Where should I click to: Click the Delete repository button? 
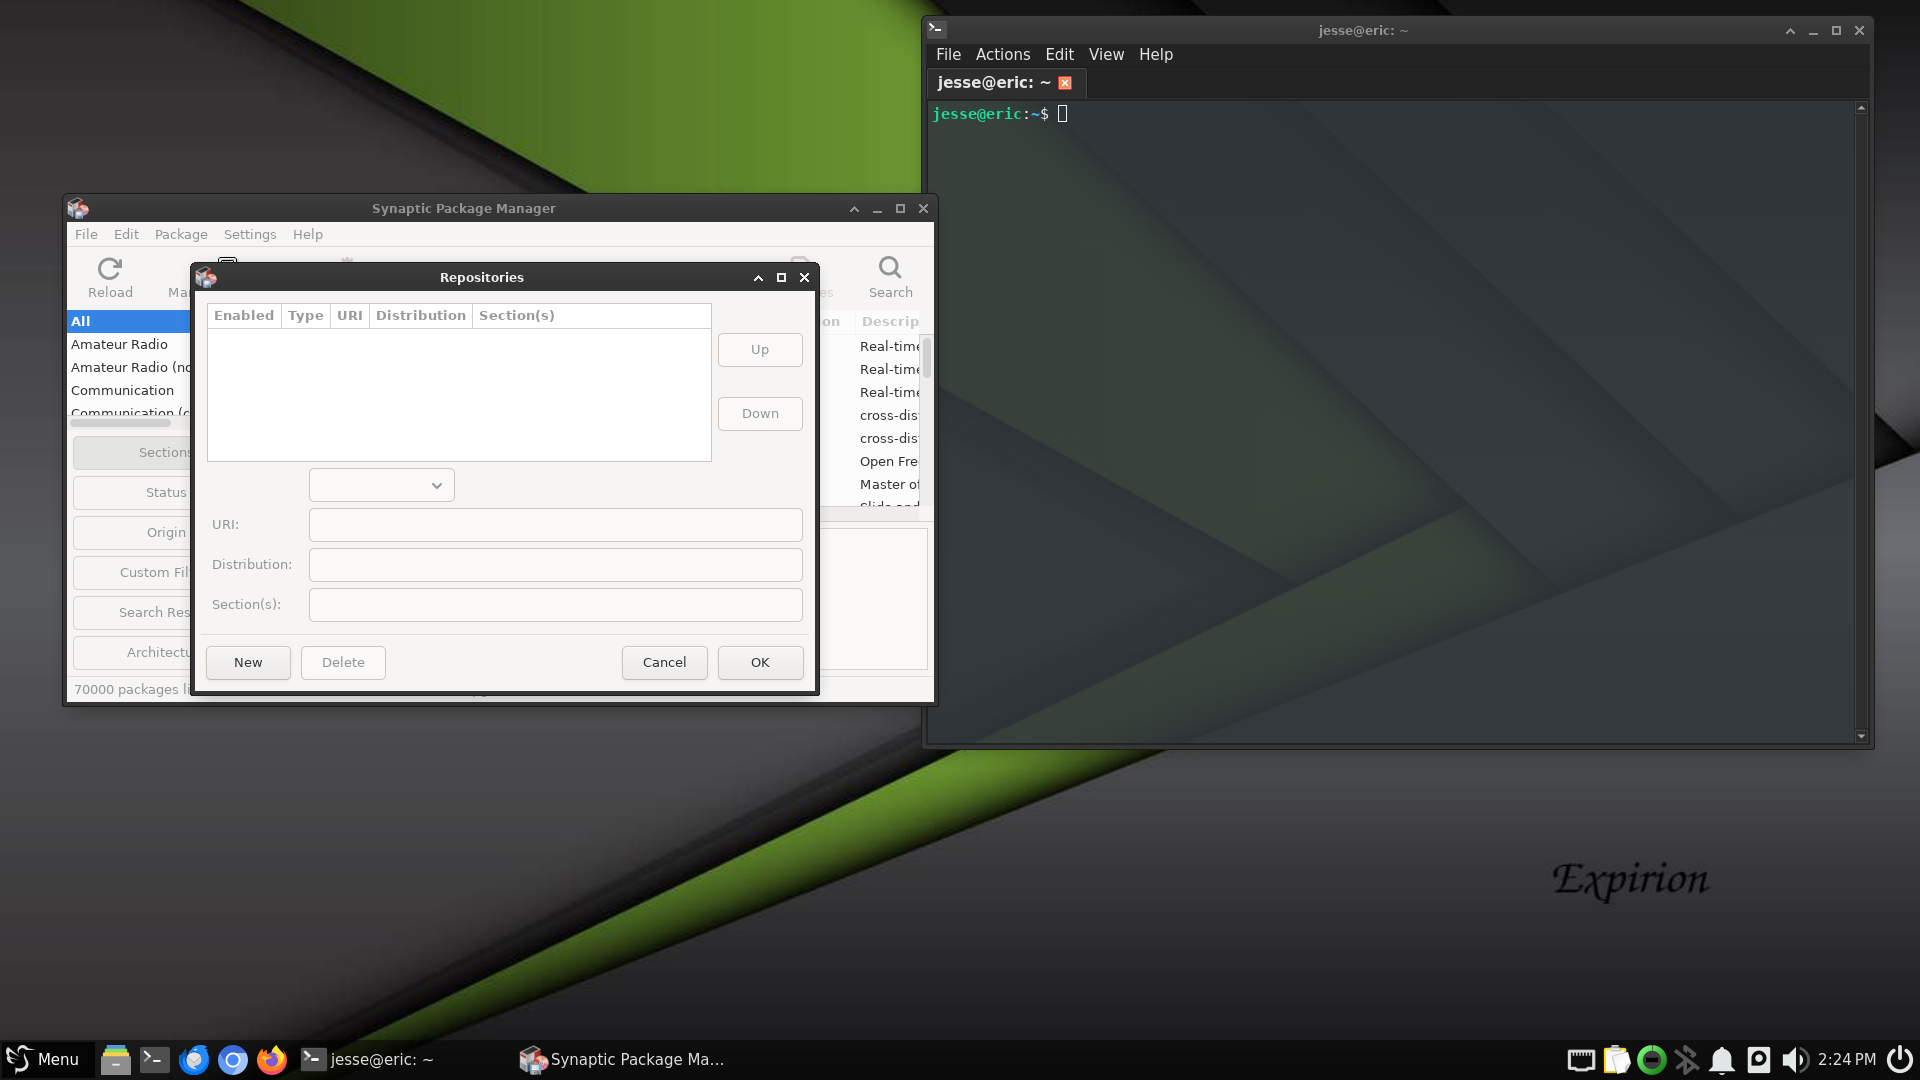point(343,662)
